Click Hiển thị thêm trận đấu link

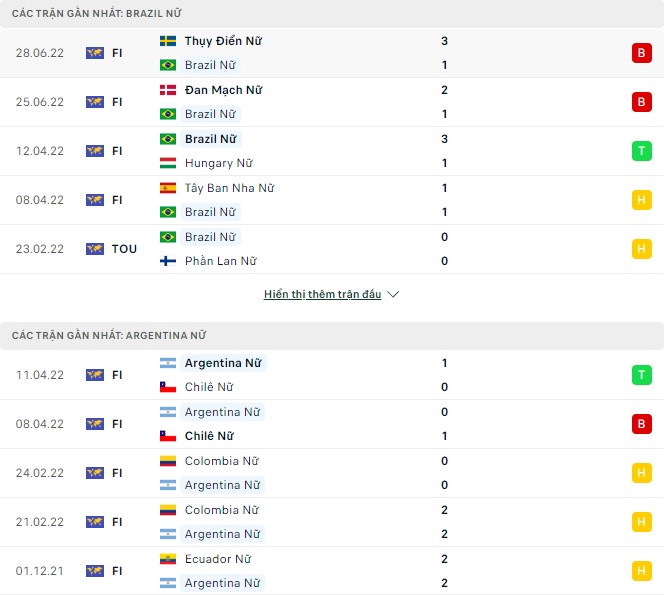coord(323,295)
